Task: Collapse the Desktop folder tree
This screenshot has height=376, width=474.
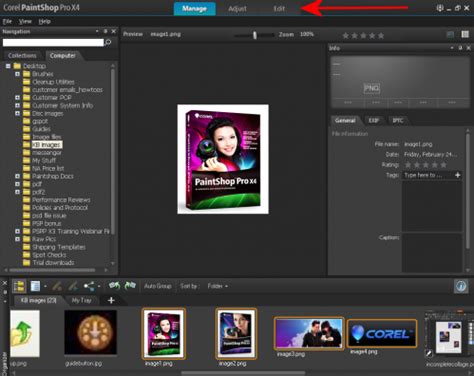Action: 8,66
